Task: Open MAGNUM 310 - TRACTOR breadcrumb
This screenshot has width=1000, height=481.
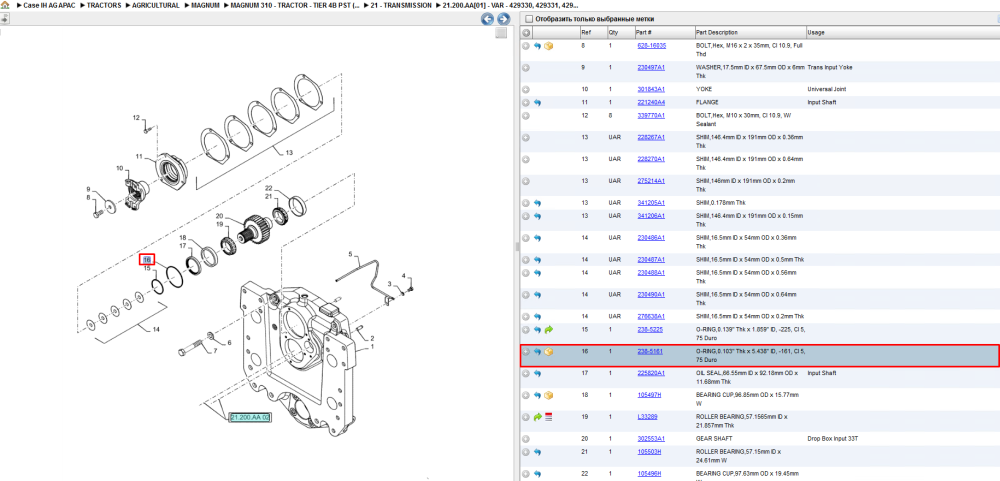Action: pyautogui.click(x=295, y=5)
